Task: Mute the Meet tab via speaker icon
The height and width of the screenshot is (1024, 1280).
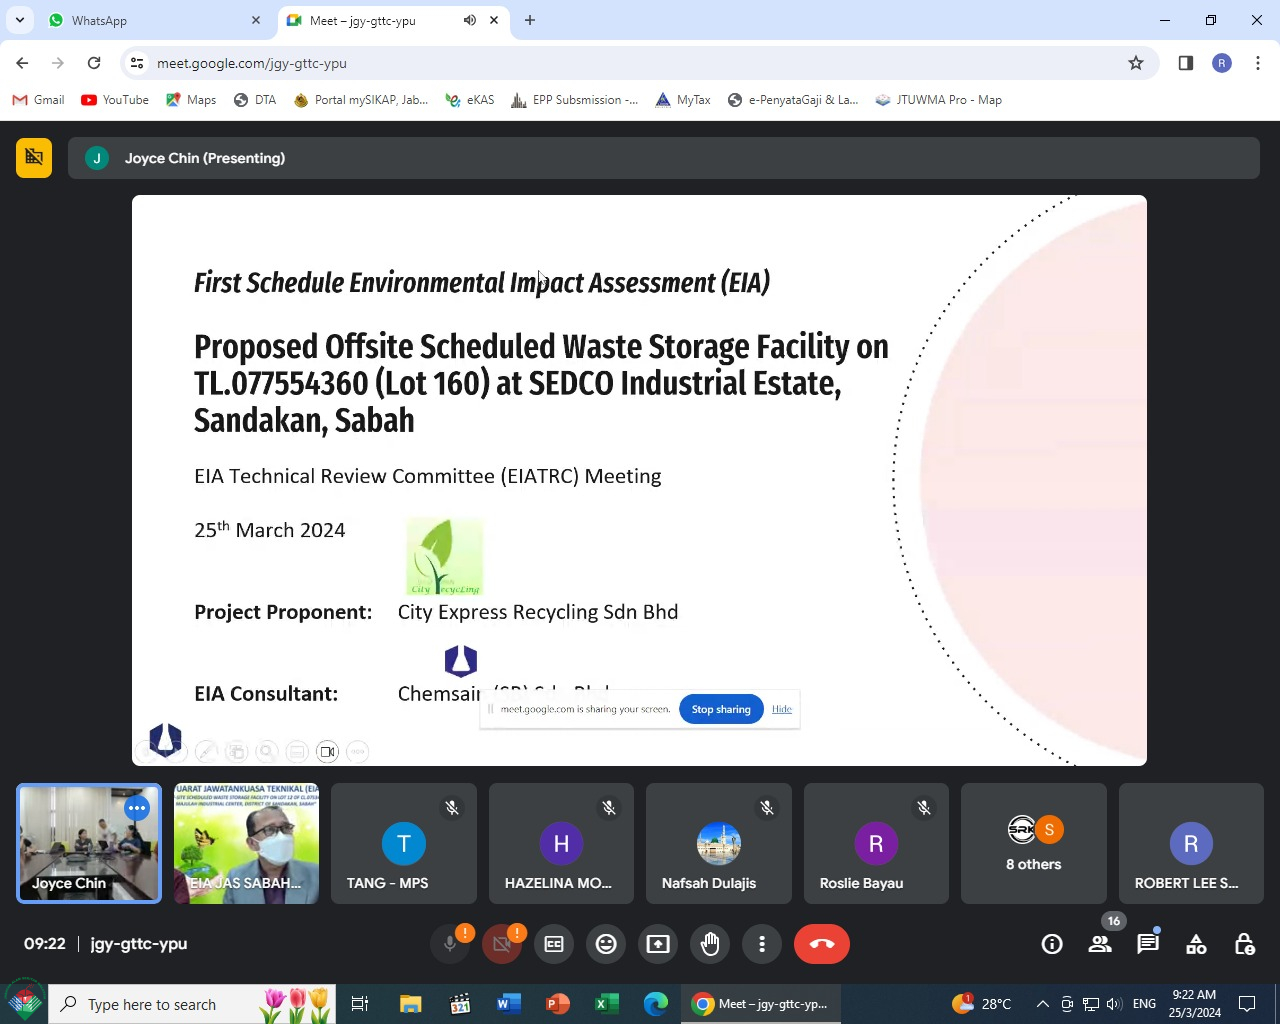Action: 470,20
